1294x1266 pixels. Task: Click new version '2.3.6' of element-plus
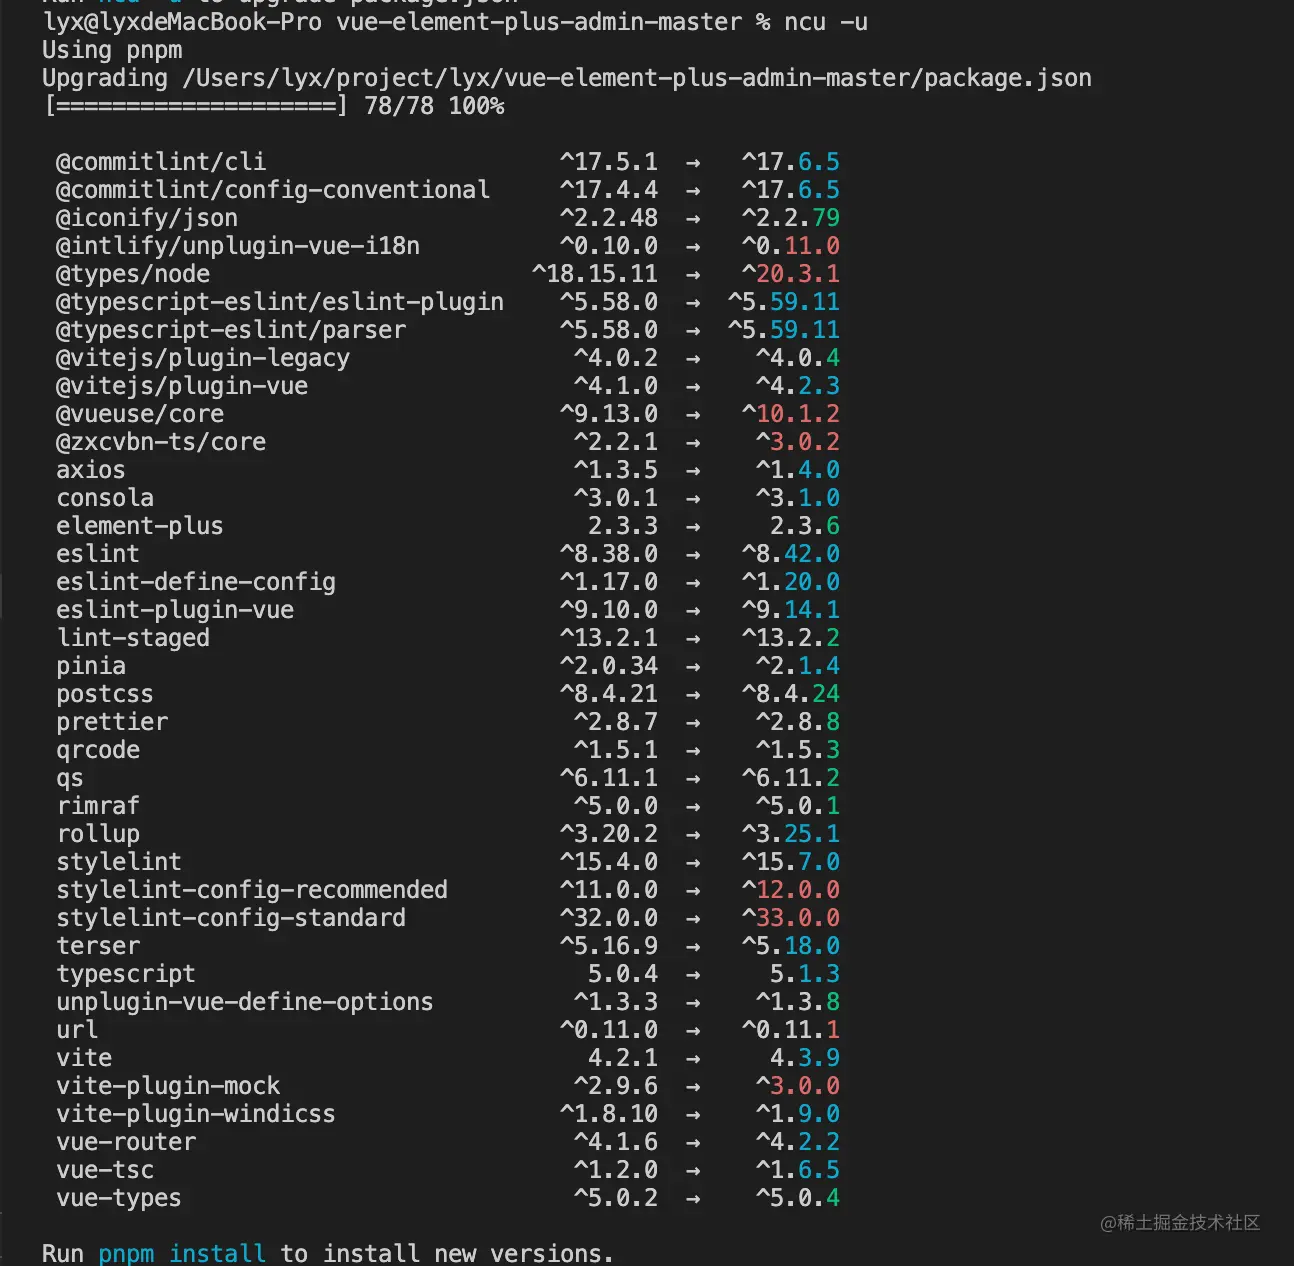(805, 526)
